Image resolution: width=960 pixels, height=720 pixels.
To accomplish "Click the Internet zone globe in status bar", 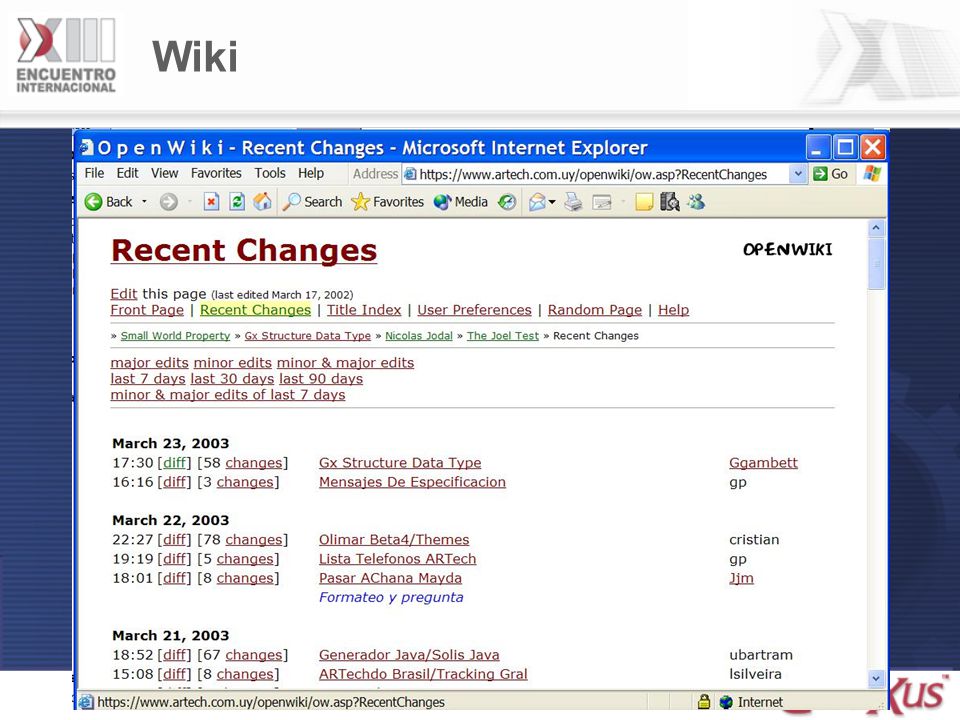I will pos(726,702).
